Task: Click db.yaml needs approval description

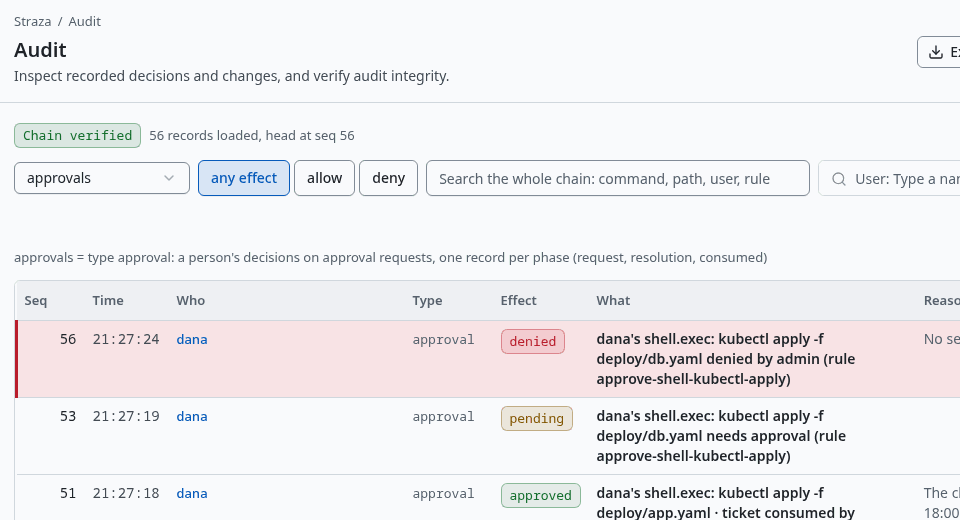Action: pos(721,436)
